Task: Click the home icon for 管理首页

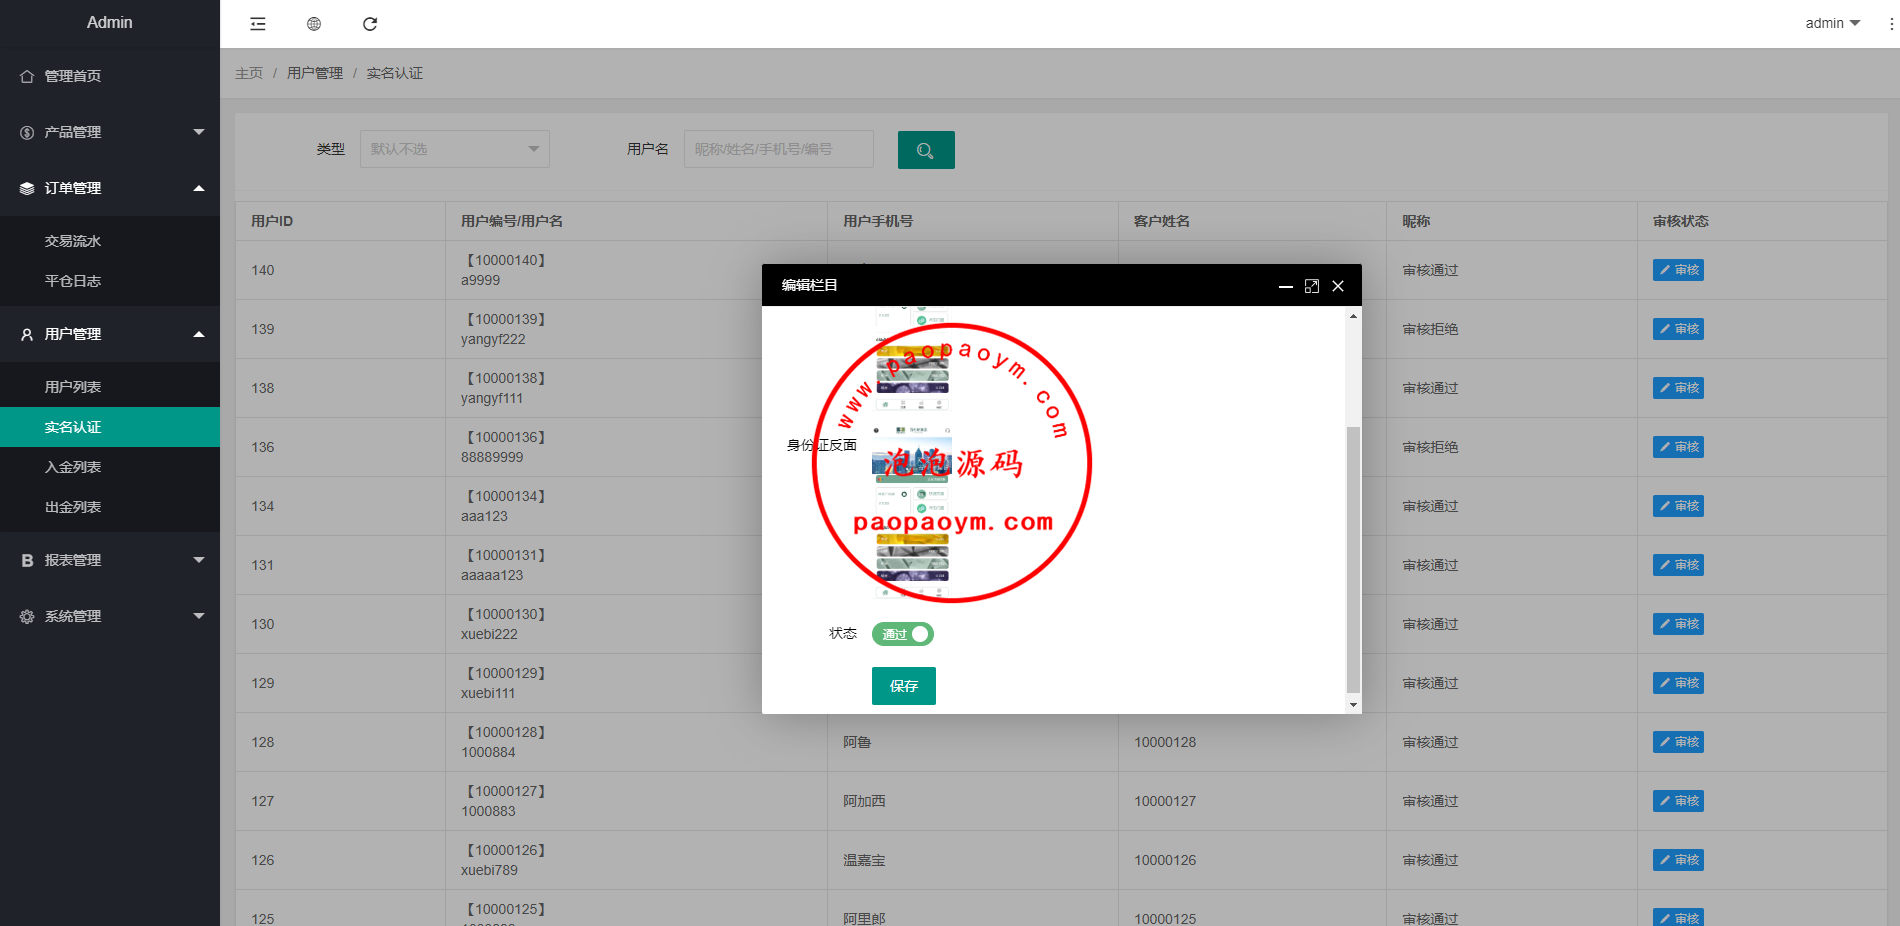Action: point(27,76)
